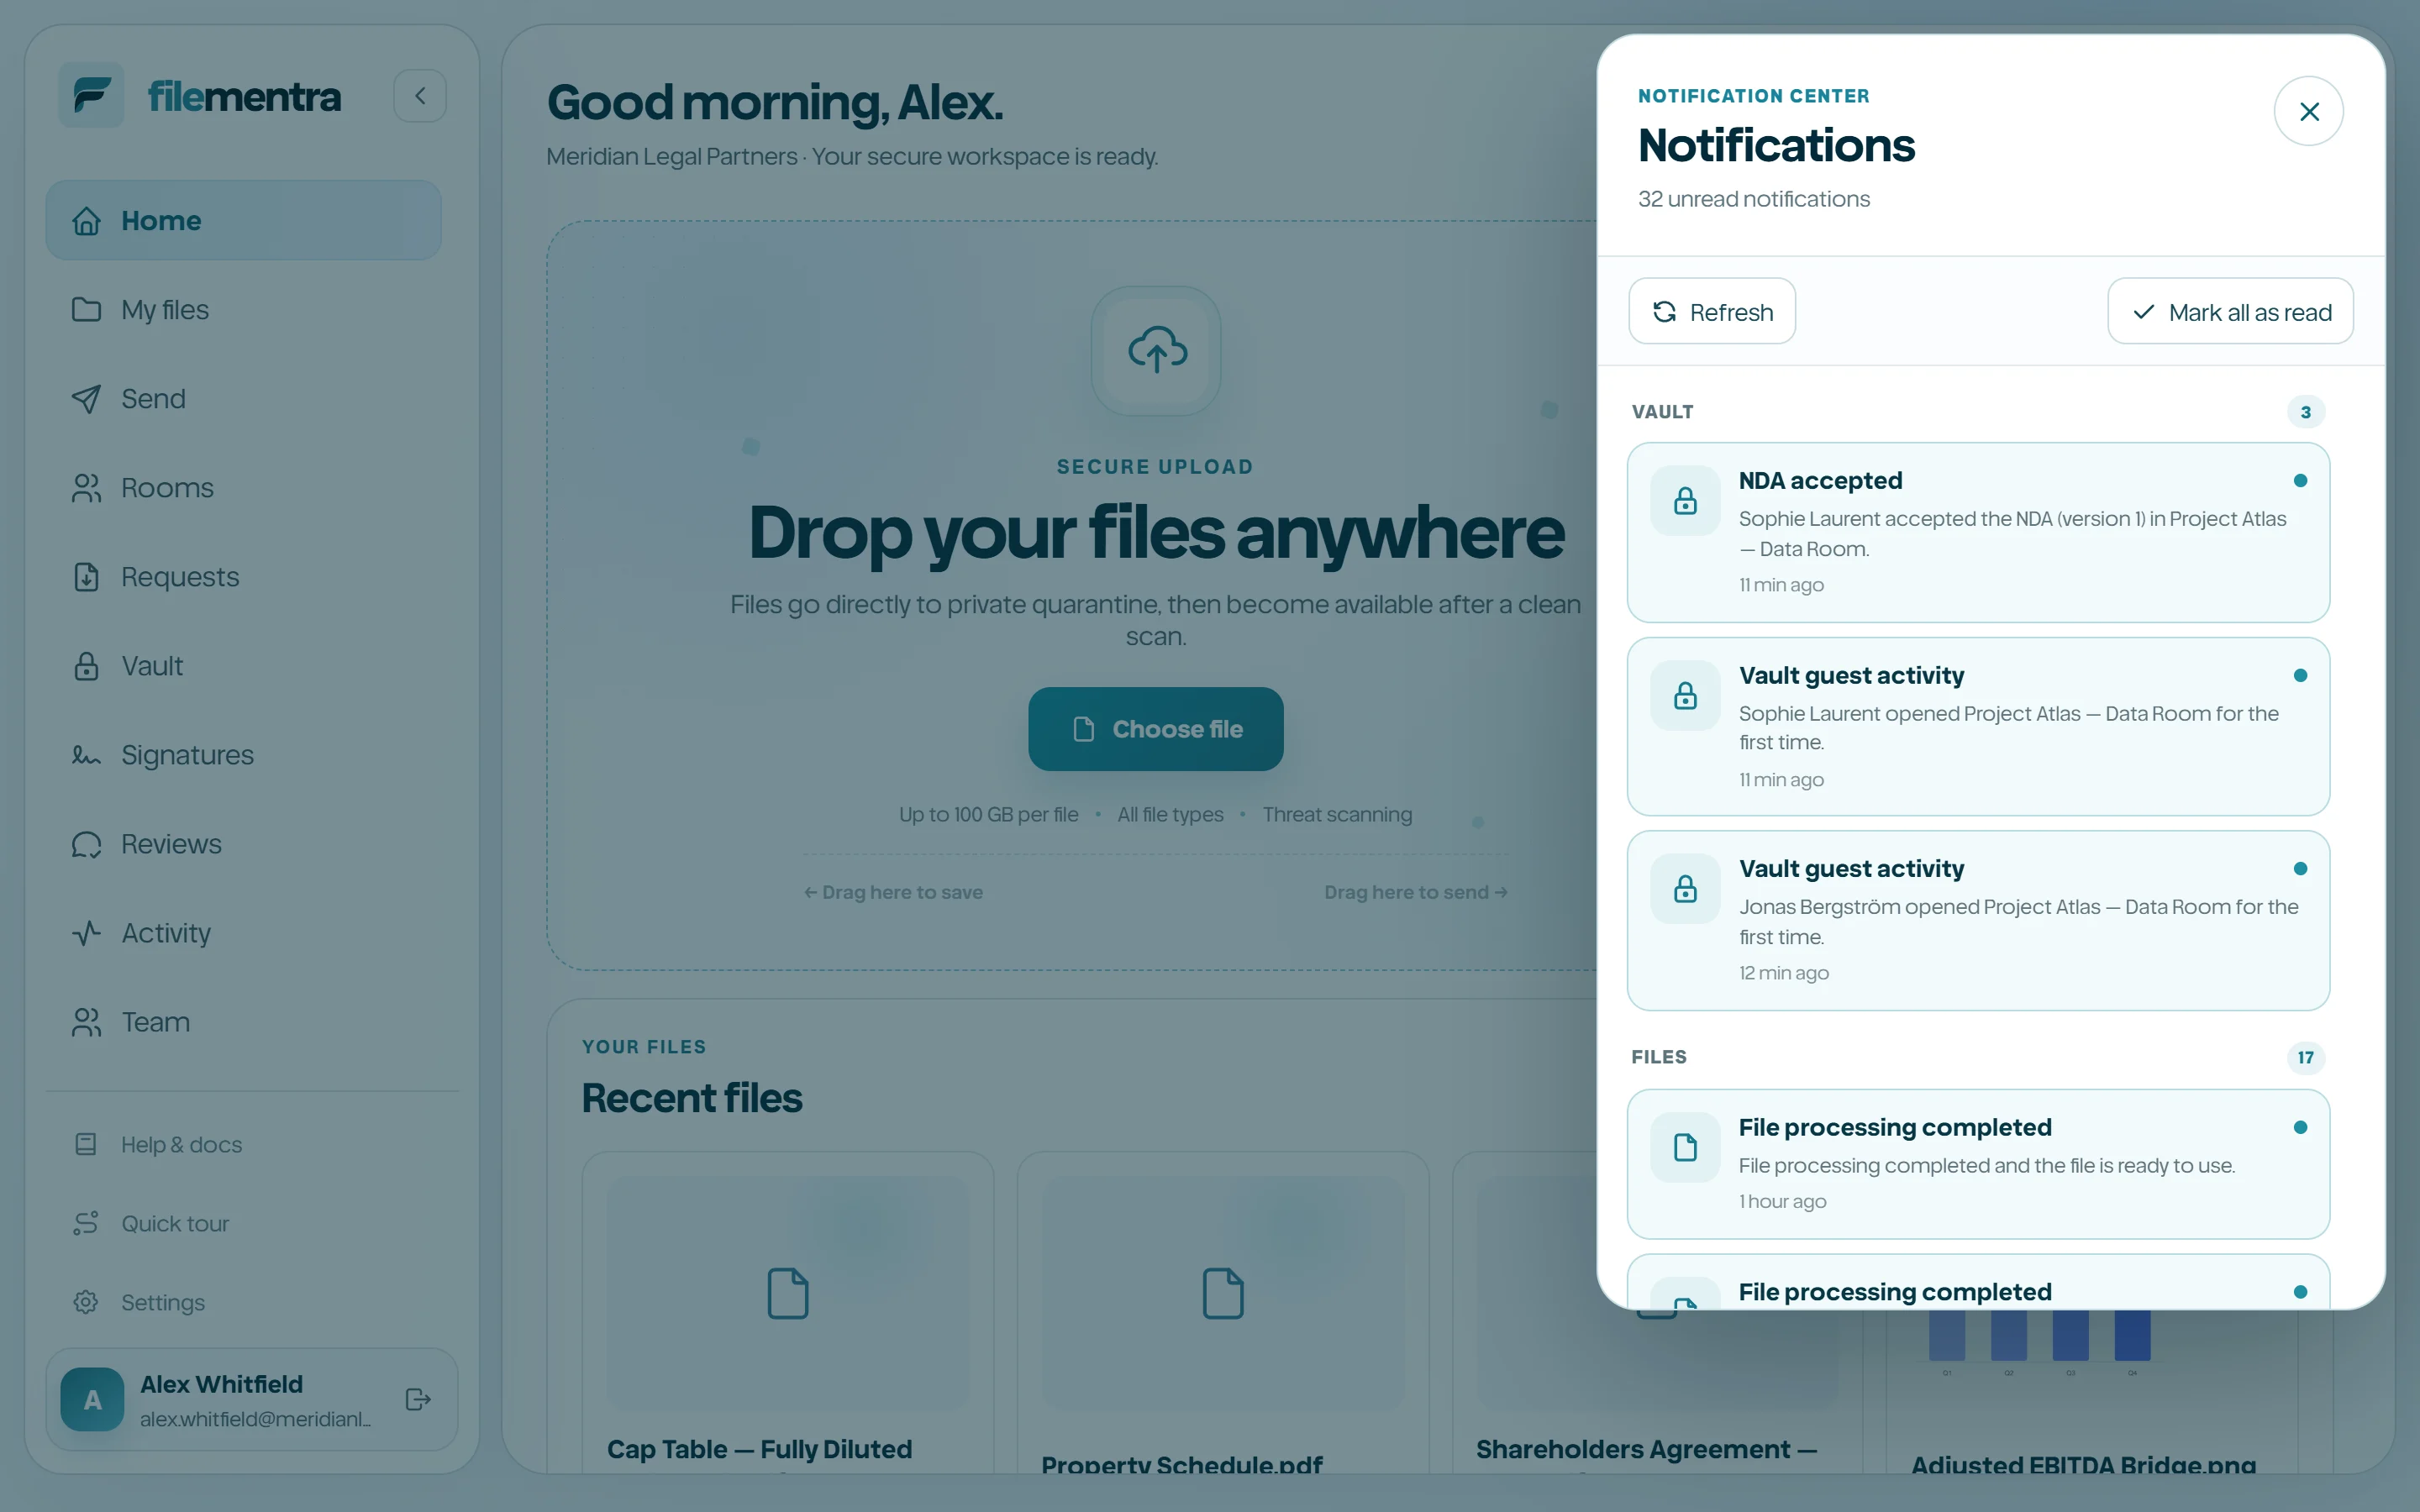
Task: Click the FILES section count badge
Action: 2305,1058
